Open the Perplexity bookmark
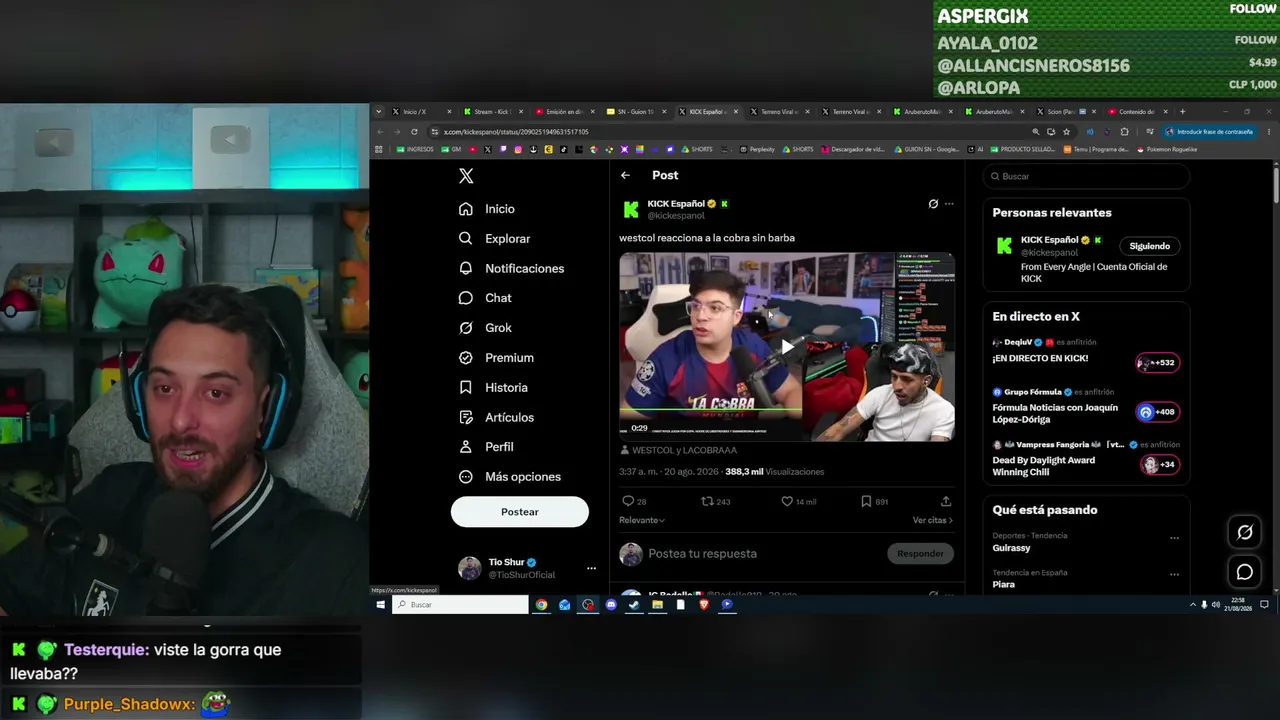This screenshot has height=720, width=1280. (x=758, y=150)
